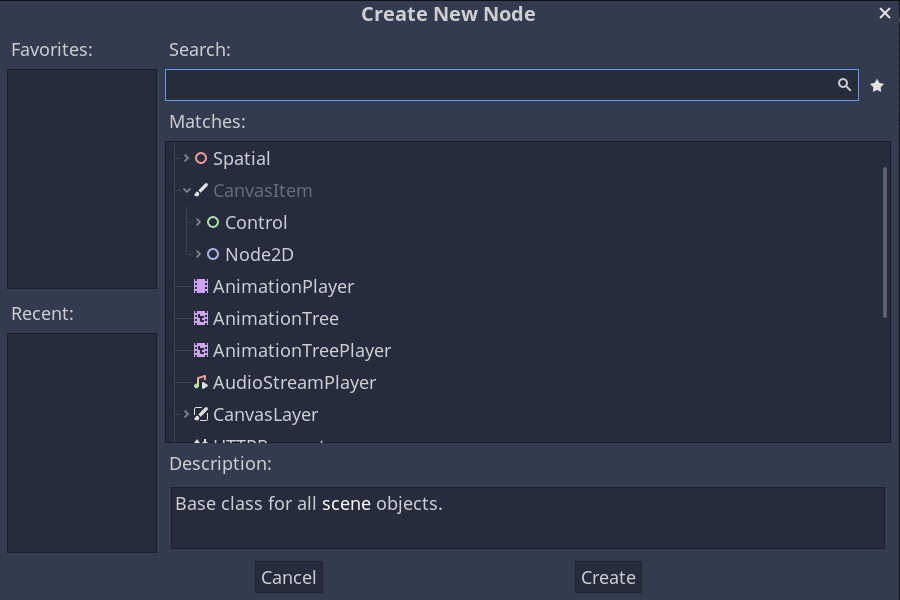The width and height of the screenshot is (900, 600).
Task: Expand the CanvasLayer branch
Action: click(184, 414)
